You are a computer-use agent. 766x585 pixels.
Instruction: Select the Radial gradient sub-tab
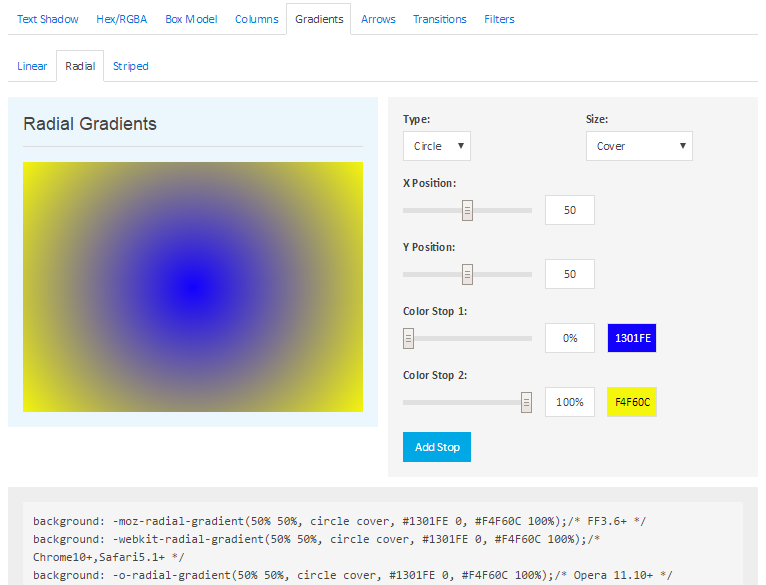(80, 66)
